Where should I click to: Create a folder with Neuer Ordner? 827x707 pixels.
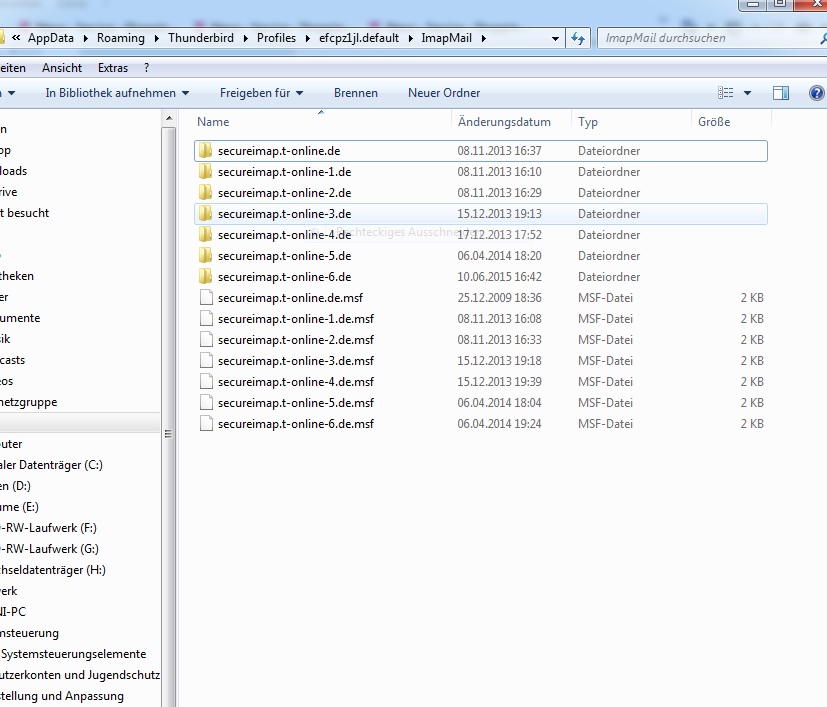(x=444, y=93)
